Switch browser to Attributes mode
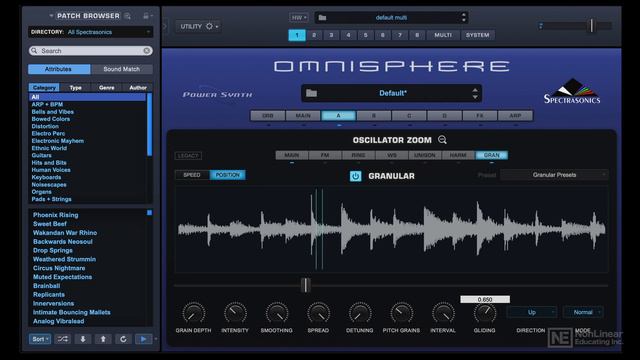The width and height of the screenshot is (640, 360). click(59, 69)
